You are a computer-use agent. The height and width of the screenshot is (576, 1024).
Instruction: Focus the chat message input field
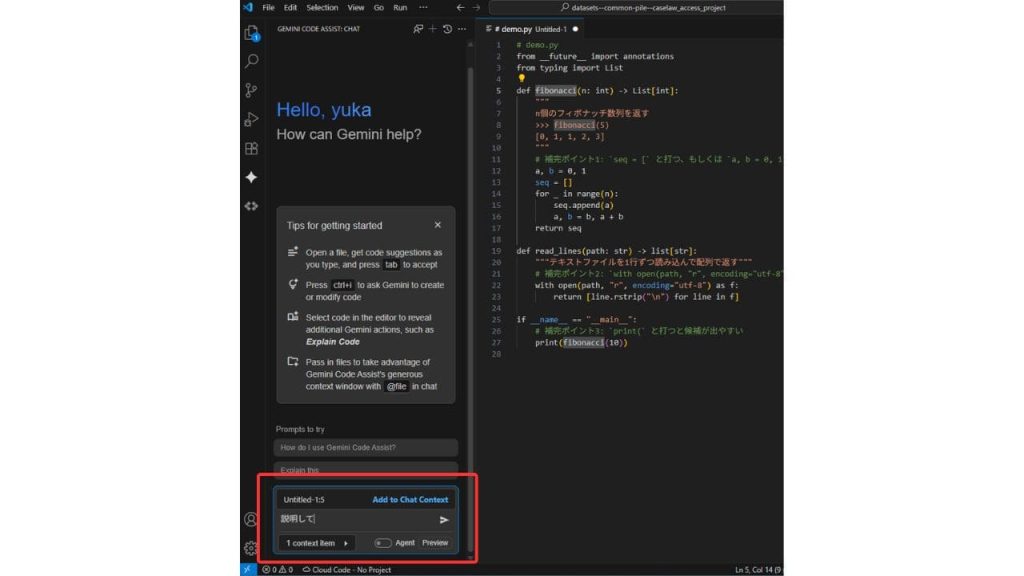point(358,519)
